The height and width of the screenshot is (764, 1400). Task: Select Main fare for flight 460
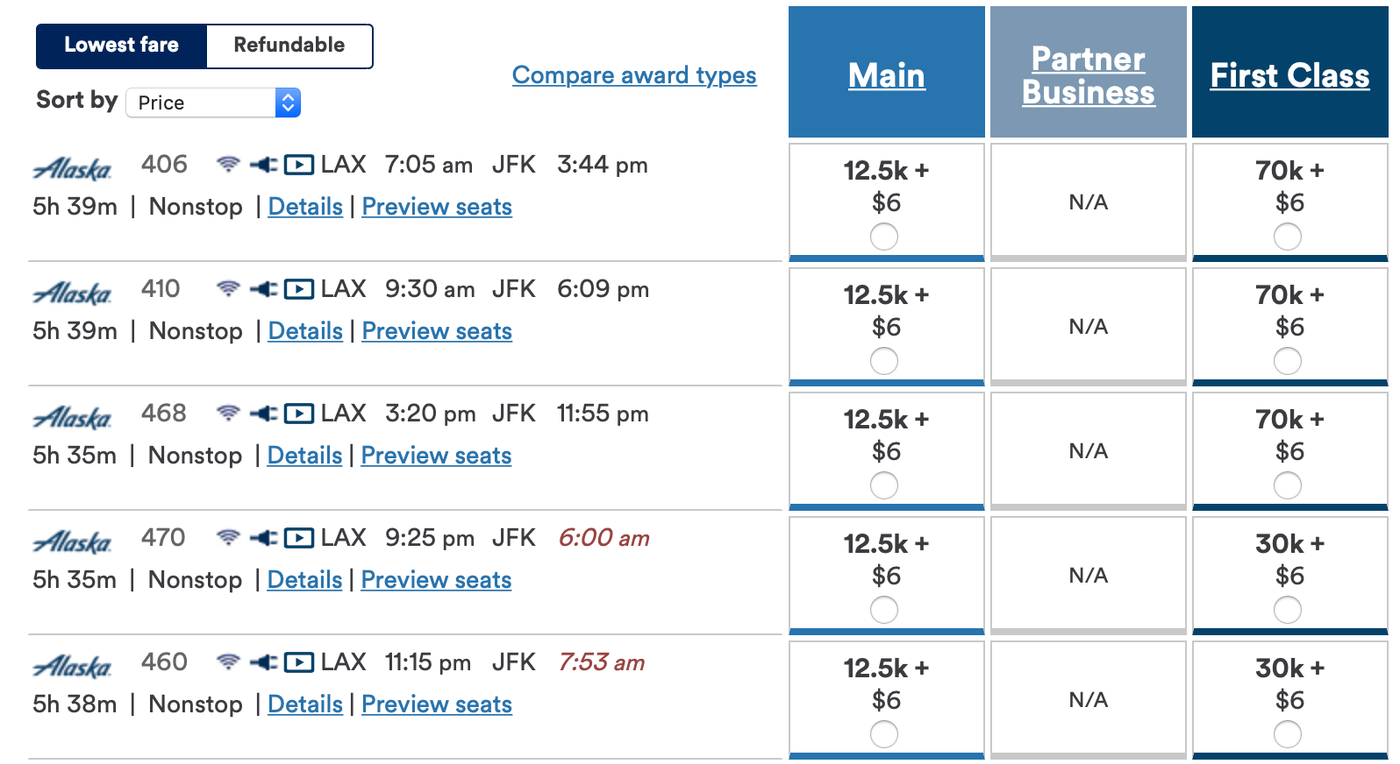click(884, 734)
